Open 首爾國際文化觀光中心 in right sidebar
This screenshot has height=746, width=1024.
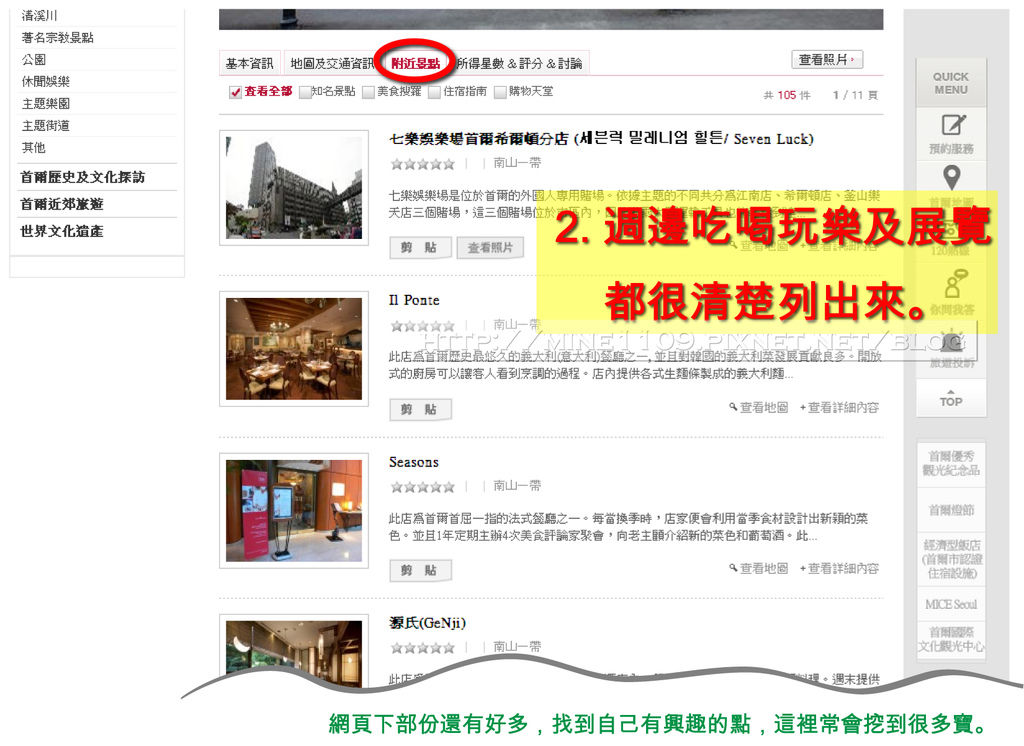click(x=951, y=640)
